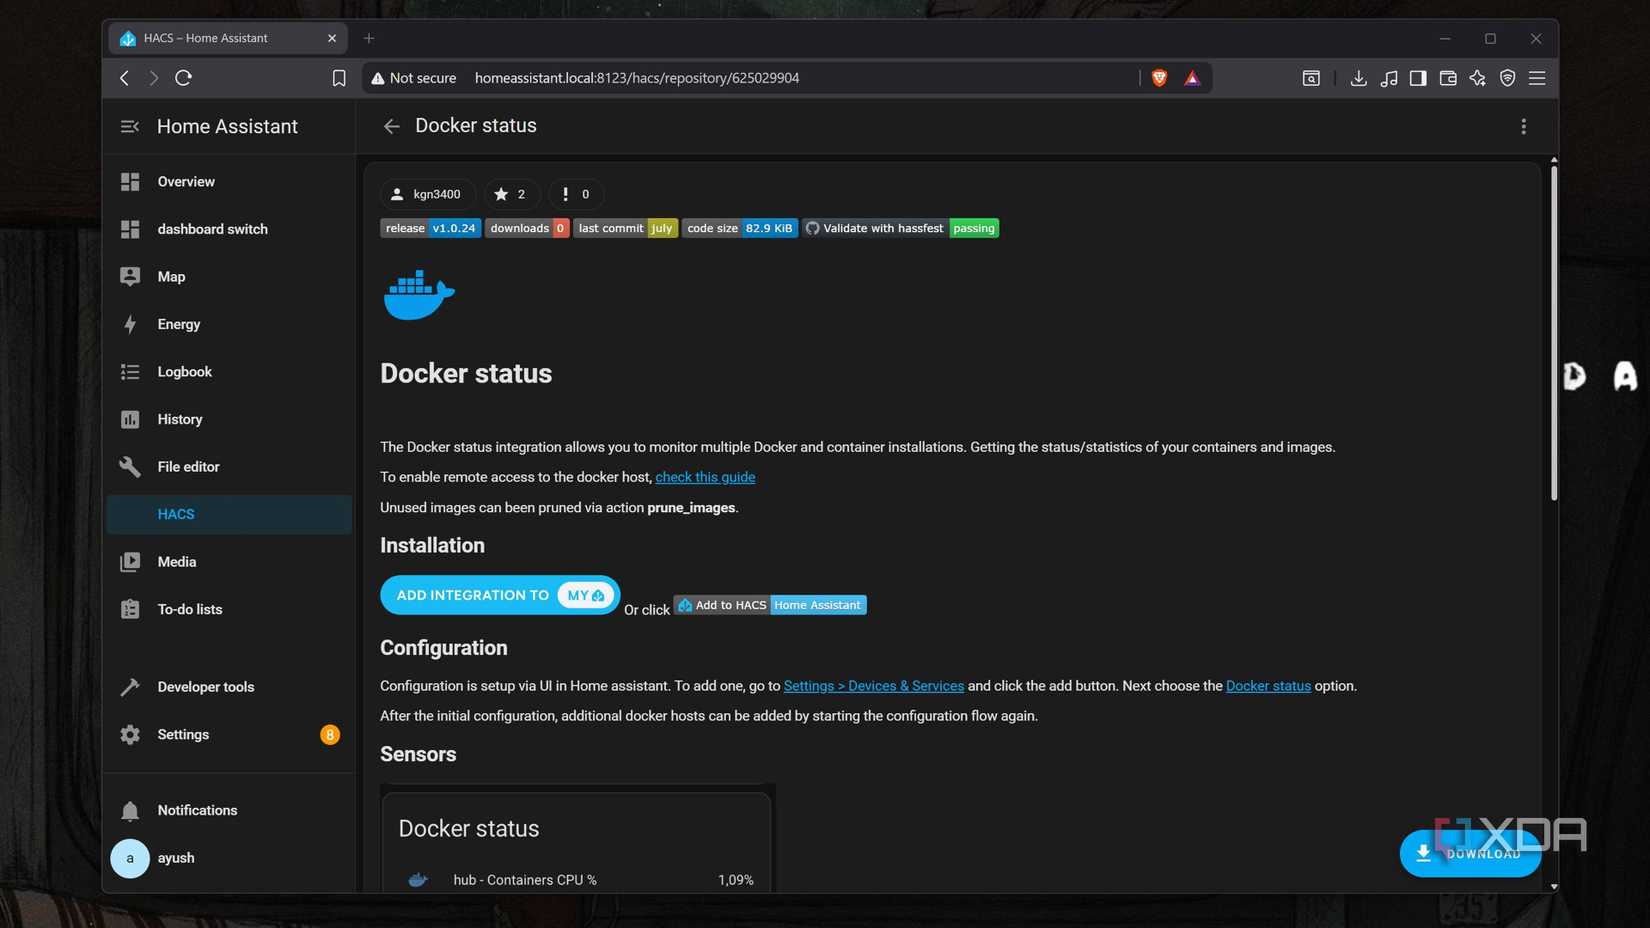Open the Not secure site information dropdown

(x=413, y=77)
